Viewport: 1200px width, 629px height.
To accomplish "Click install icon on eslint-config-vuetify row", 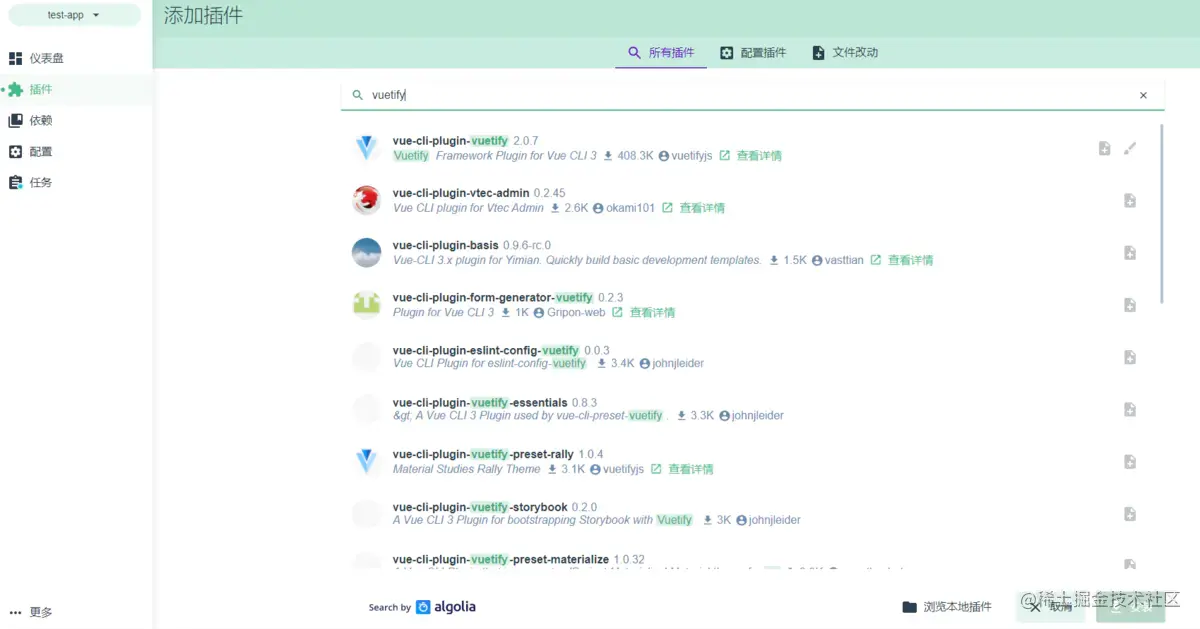I will (x=1130, y=357).
